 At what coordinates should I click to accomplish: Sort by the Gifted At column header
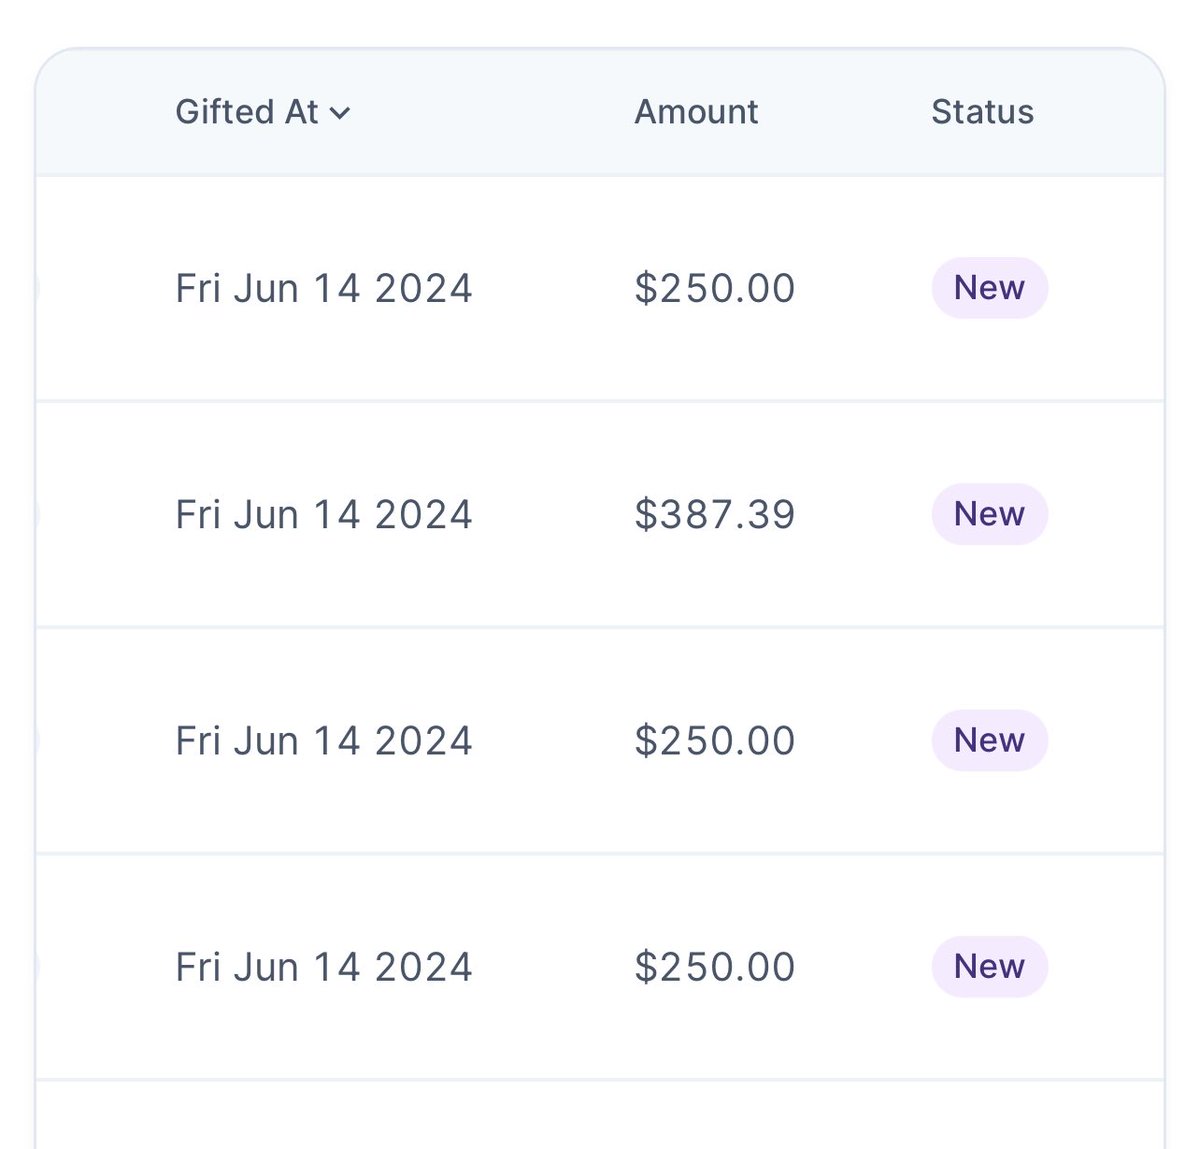click(247, 112)
